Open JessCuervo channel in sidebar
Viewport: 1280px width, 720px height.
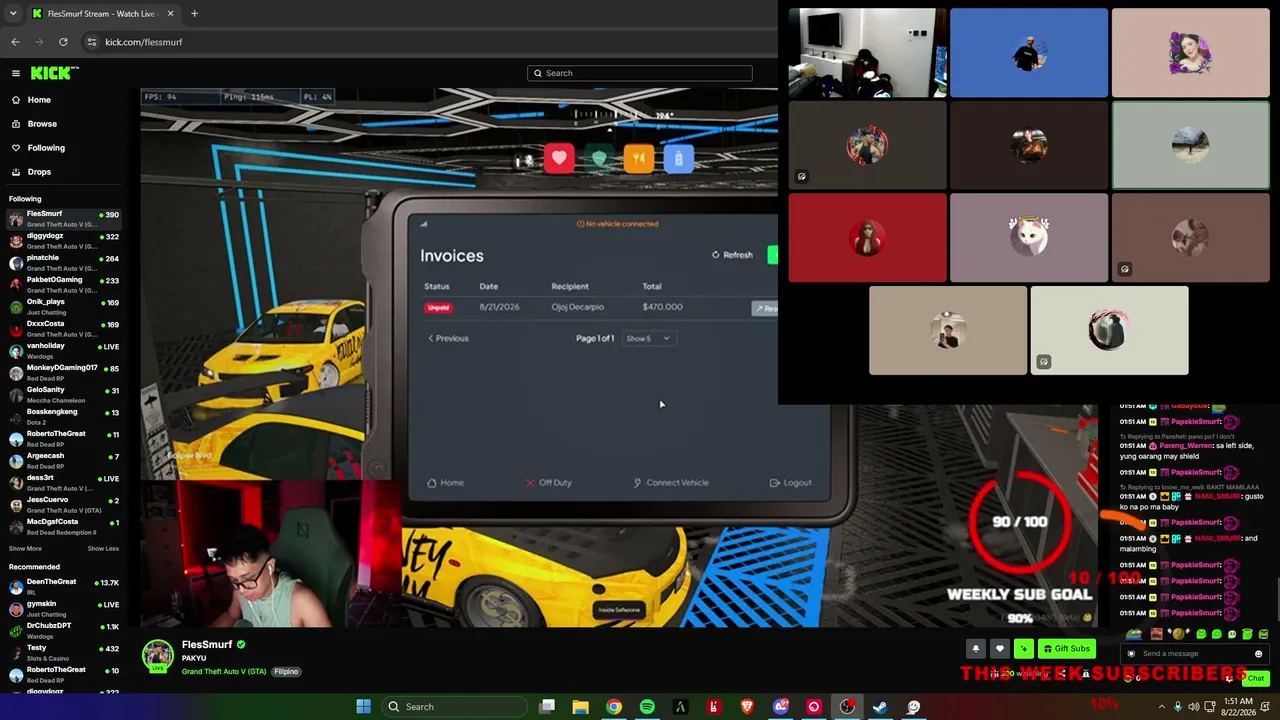62,504
